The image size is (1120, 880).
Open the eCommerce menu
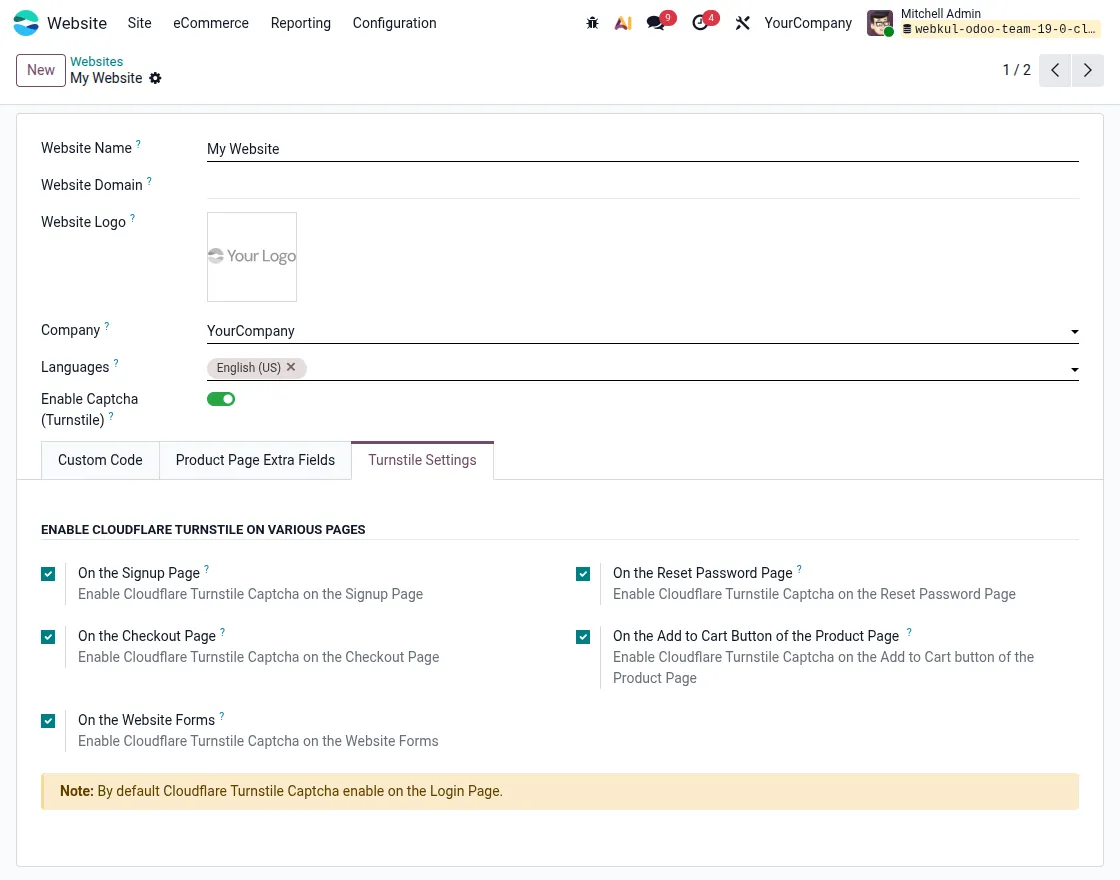pos(210,23)
